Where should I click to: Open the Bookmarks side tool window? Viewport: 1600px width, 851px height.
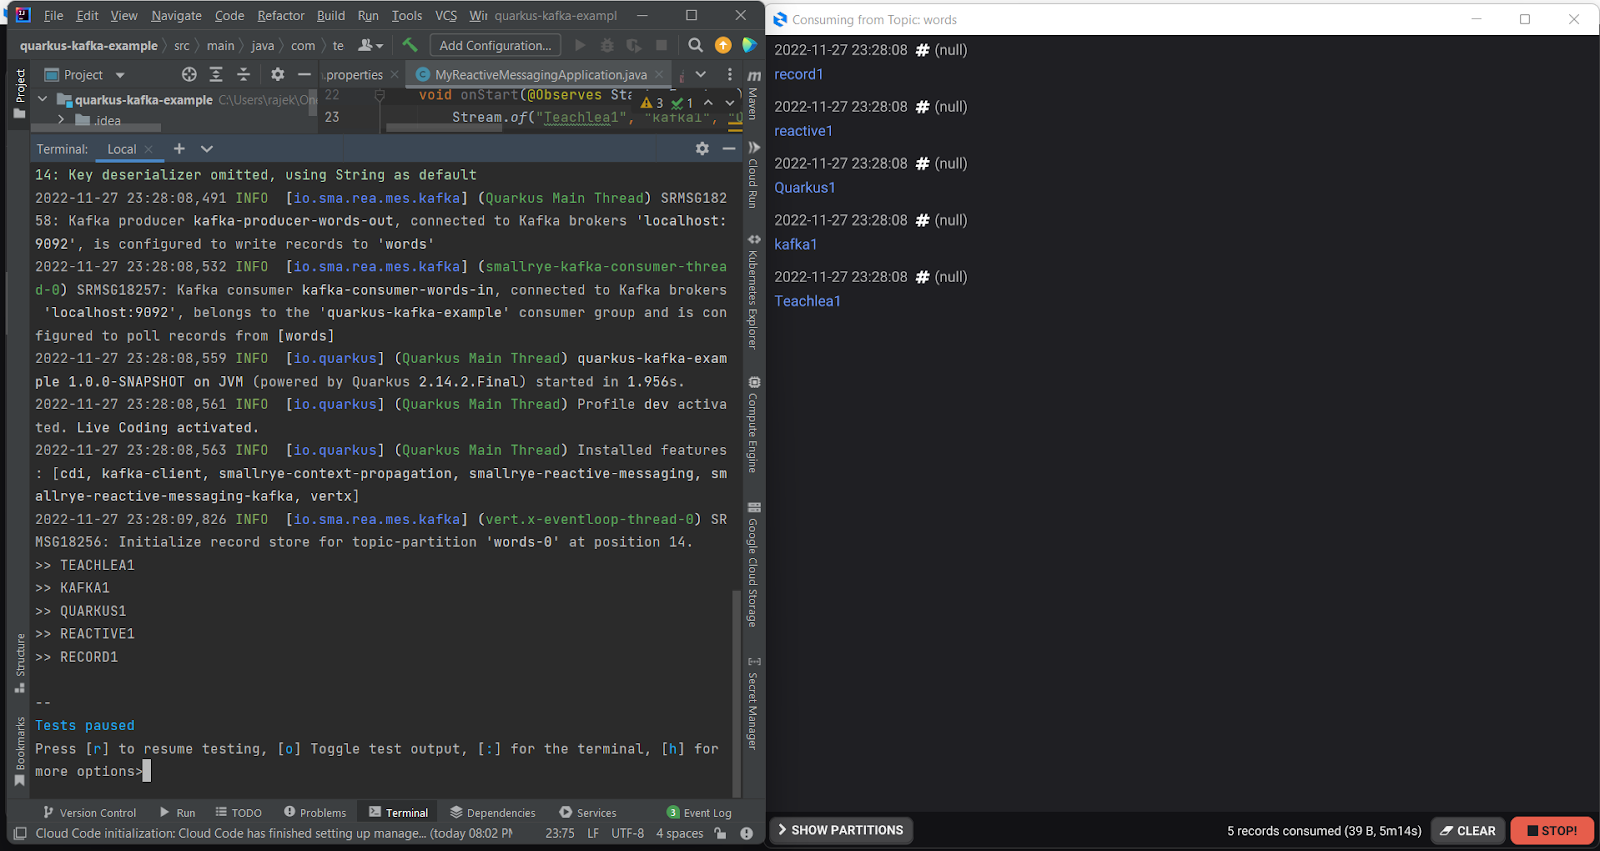tap(20, 751)
